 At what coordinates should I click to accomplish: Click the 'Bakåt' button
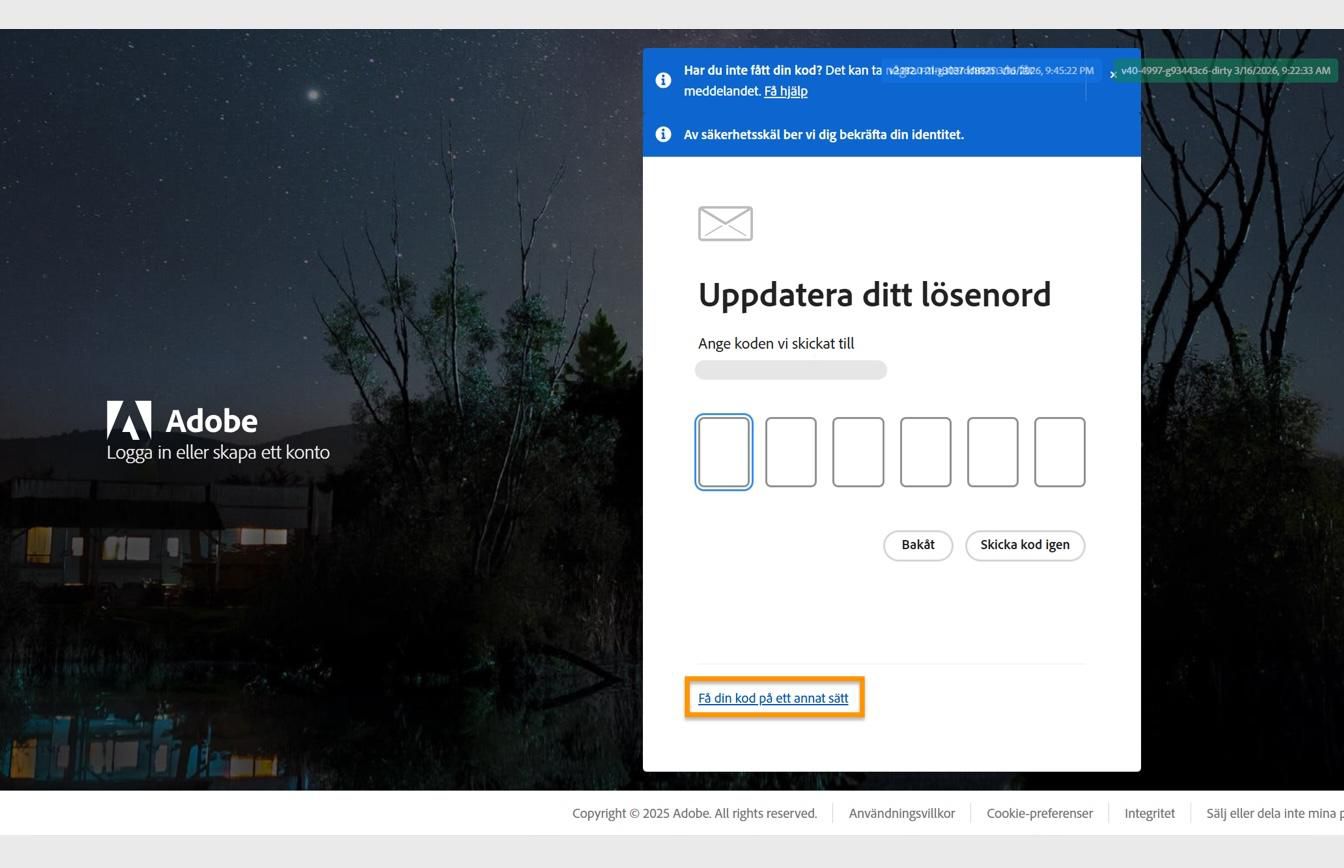pos(917,545)
